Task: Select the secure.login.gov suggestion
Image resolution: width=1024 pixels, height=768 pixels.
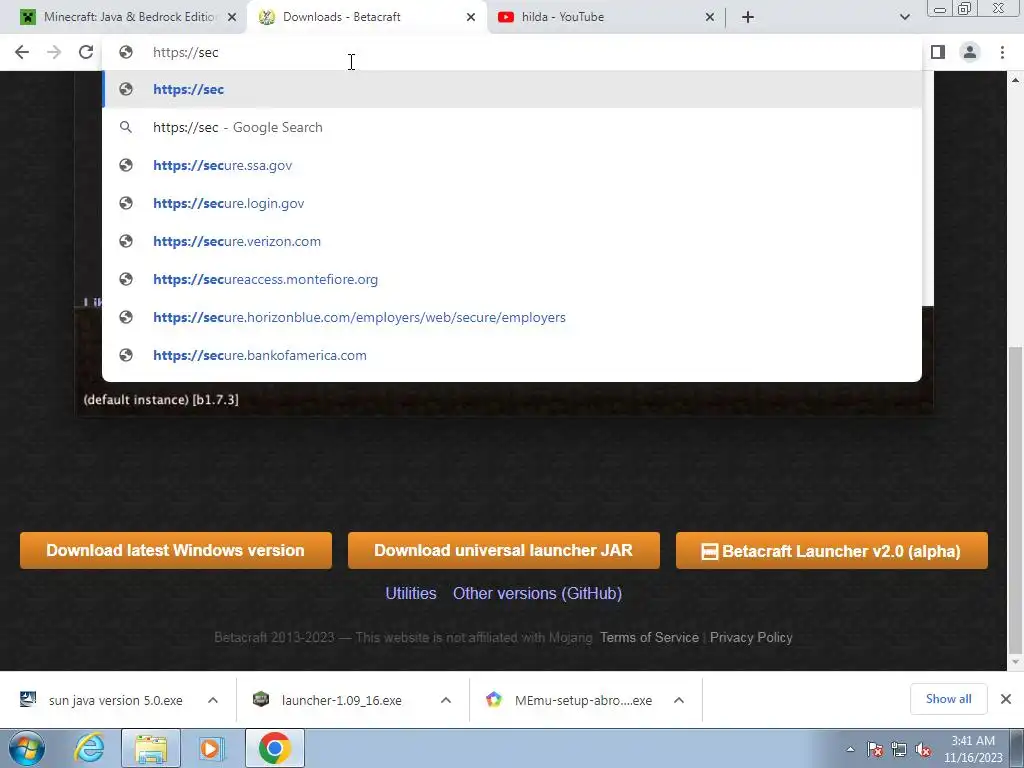Action: coord(512,203)
